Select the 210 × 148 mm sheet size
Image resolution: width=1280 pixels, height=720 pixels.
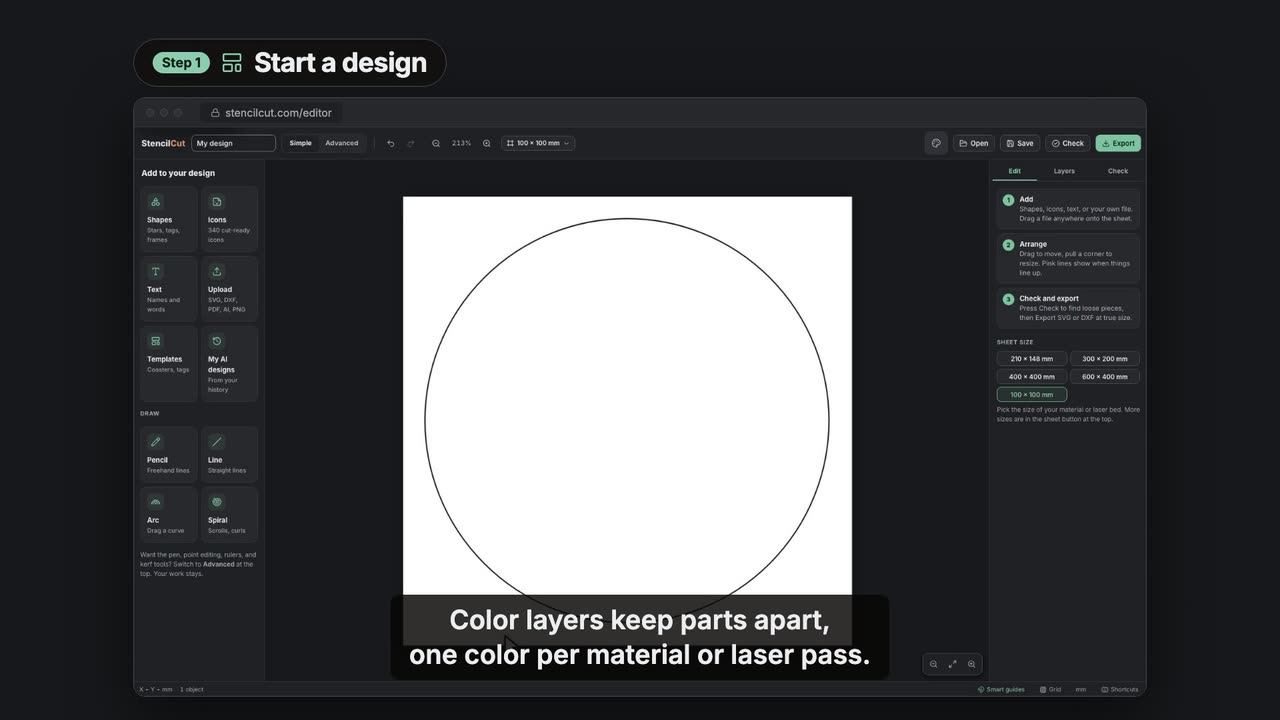click(x=1032, y=359)
